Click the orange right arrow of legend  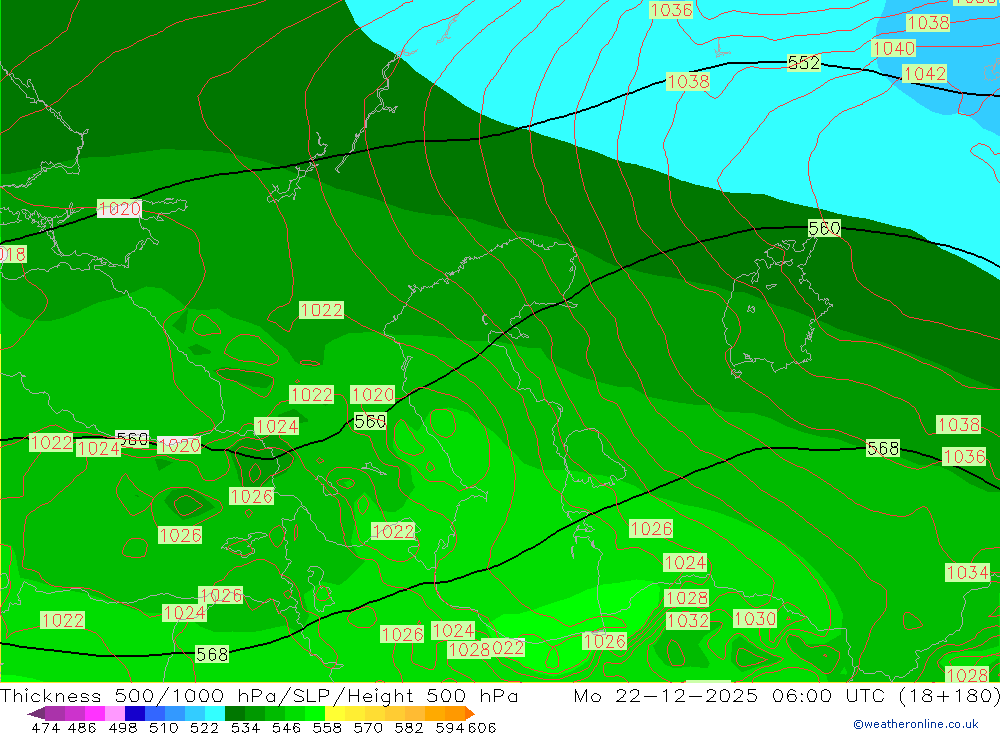point(470,713)
